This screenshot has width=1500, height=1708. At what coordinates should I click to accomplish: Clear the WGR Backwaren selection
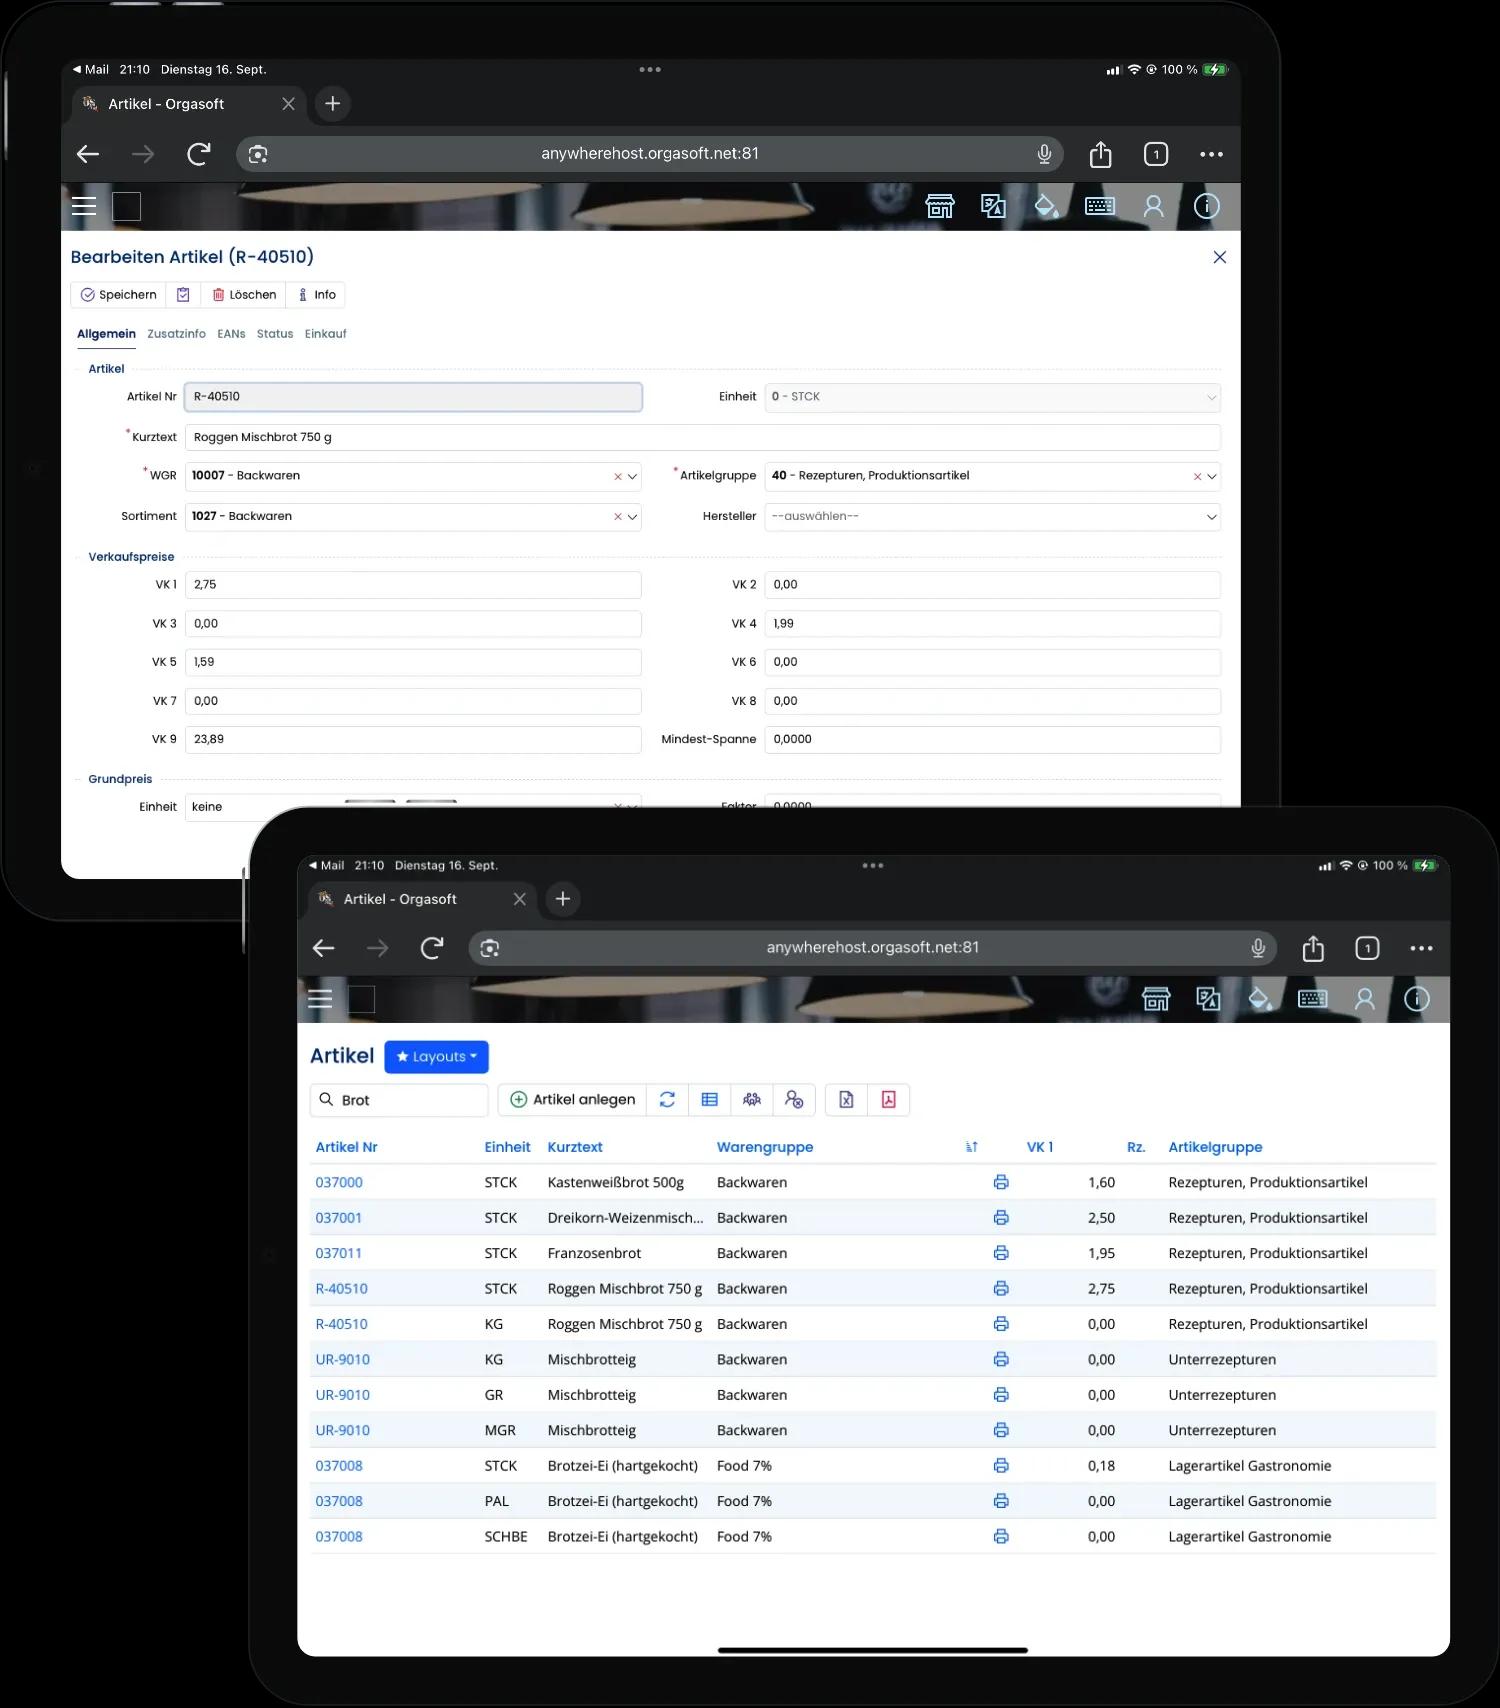(618, 477)
